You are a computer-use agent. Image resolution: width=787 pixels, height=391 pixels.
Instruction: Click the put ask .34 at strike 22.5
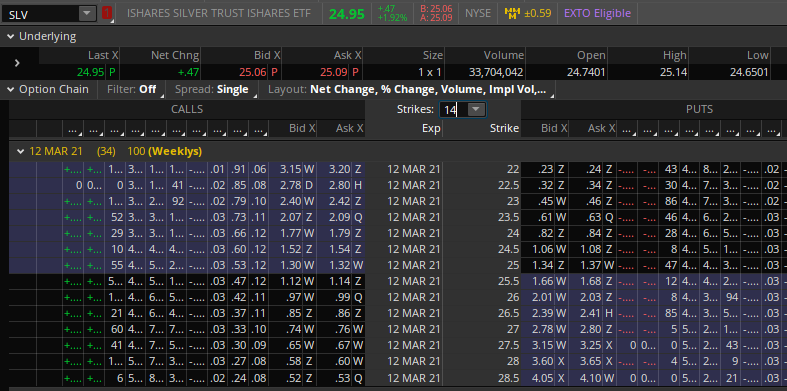coord(593,185)
